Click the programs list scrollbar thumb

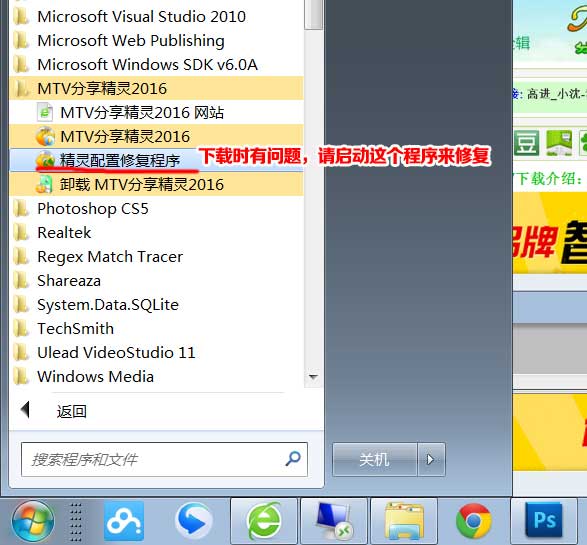[x=313, y=14]
